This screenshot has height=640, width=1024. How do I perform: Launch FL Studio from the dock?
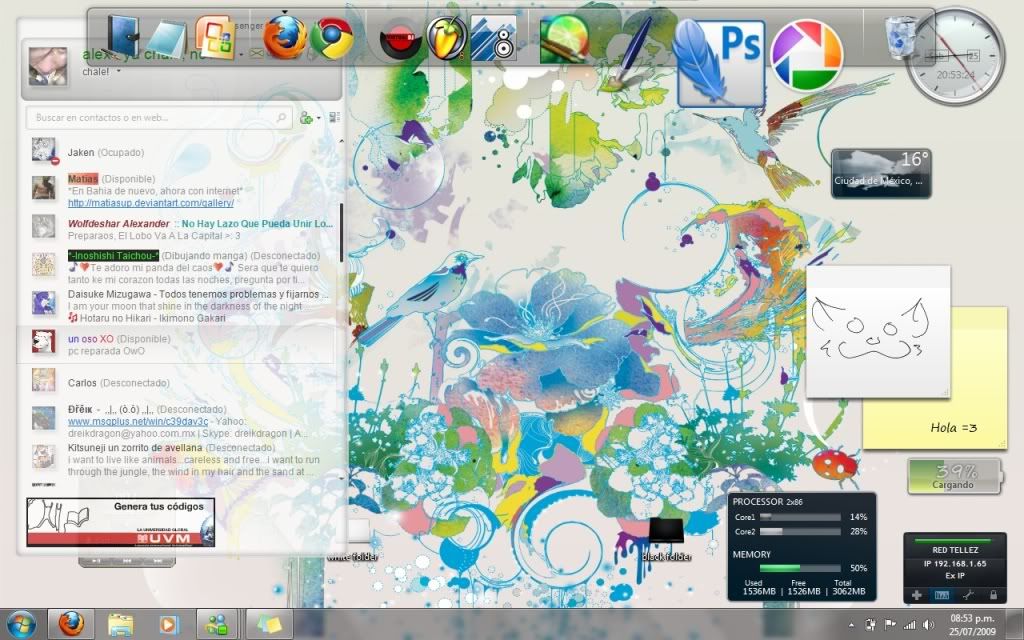coord(447,38)
